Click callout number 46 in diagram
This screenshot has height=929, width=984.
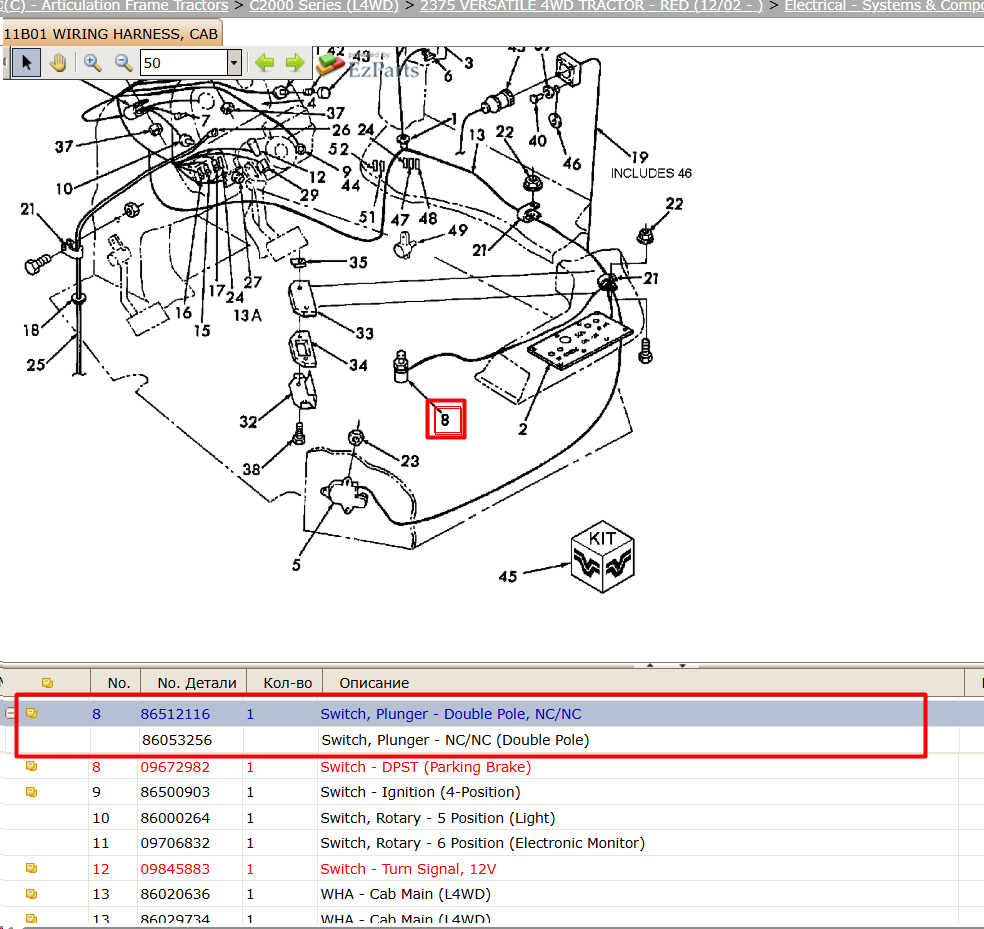[x=572, y=164]
